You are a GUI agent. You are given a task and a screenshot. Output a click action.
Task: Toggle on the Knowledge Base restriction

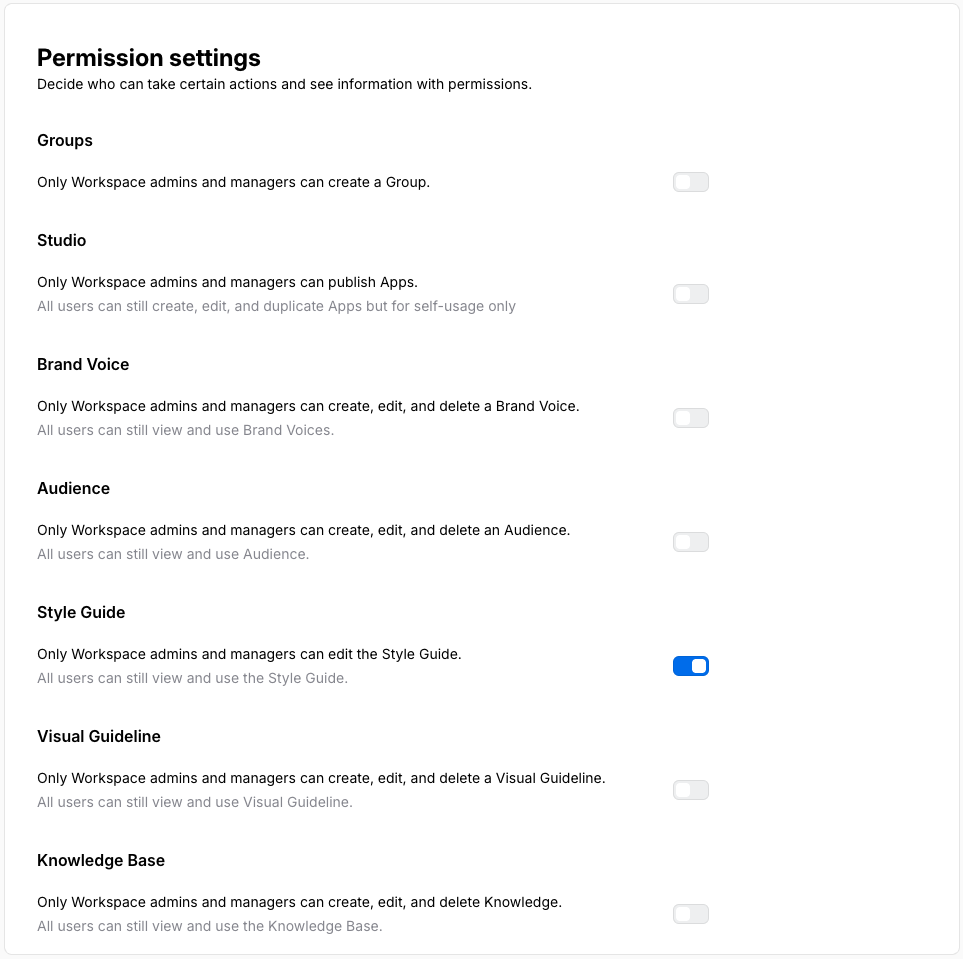click(x=690, y=914)
